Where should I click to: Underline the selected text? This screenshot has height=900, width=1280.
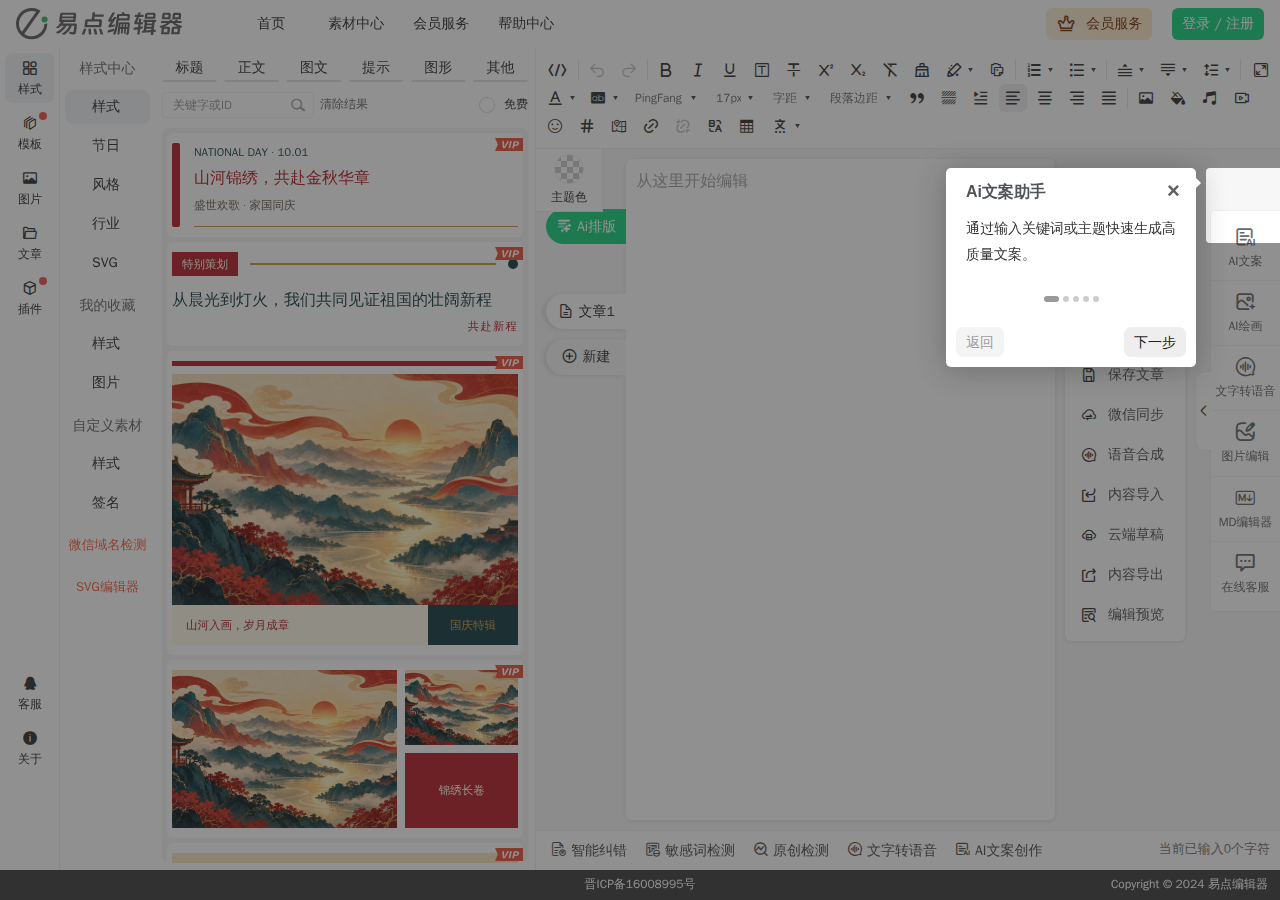730,70
